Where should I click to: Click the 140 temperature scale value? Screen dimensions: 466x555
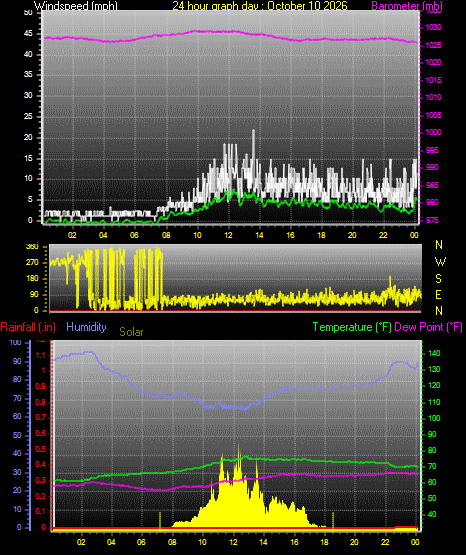[x=434, y=353]
